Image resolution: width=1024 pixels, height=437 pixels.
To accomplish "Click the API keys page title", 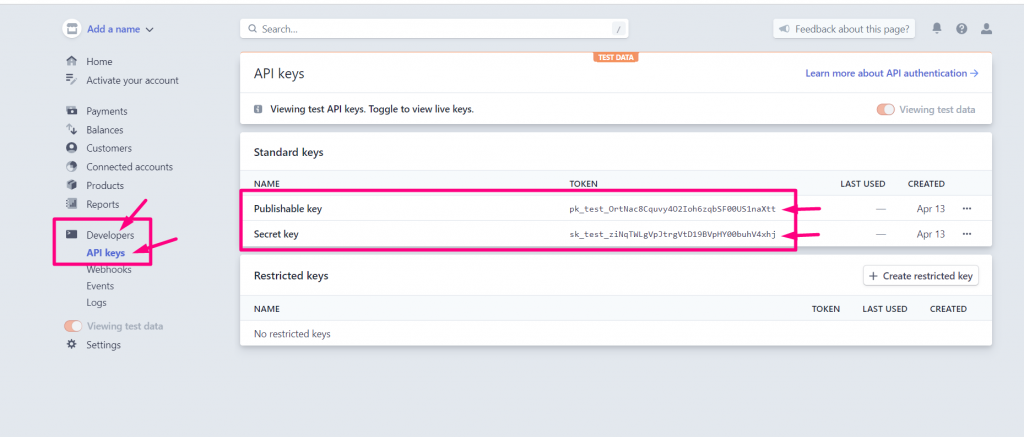I will pyautogui.click(x=279, y=74).
